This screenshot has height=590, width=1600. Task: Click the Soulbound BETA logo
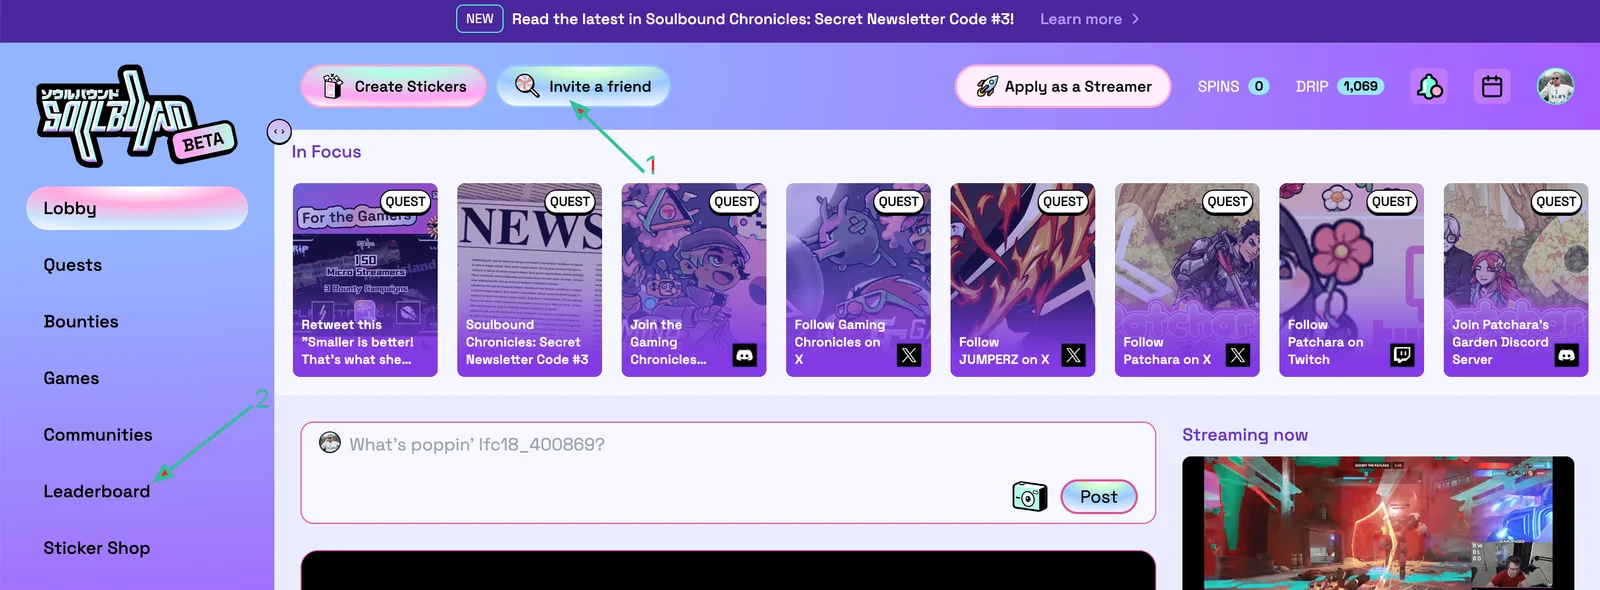click(136, 117)
